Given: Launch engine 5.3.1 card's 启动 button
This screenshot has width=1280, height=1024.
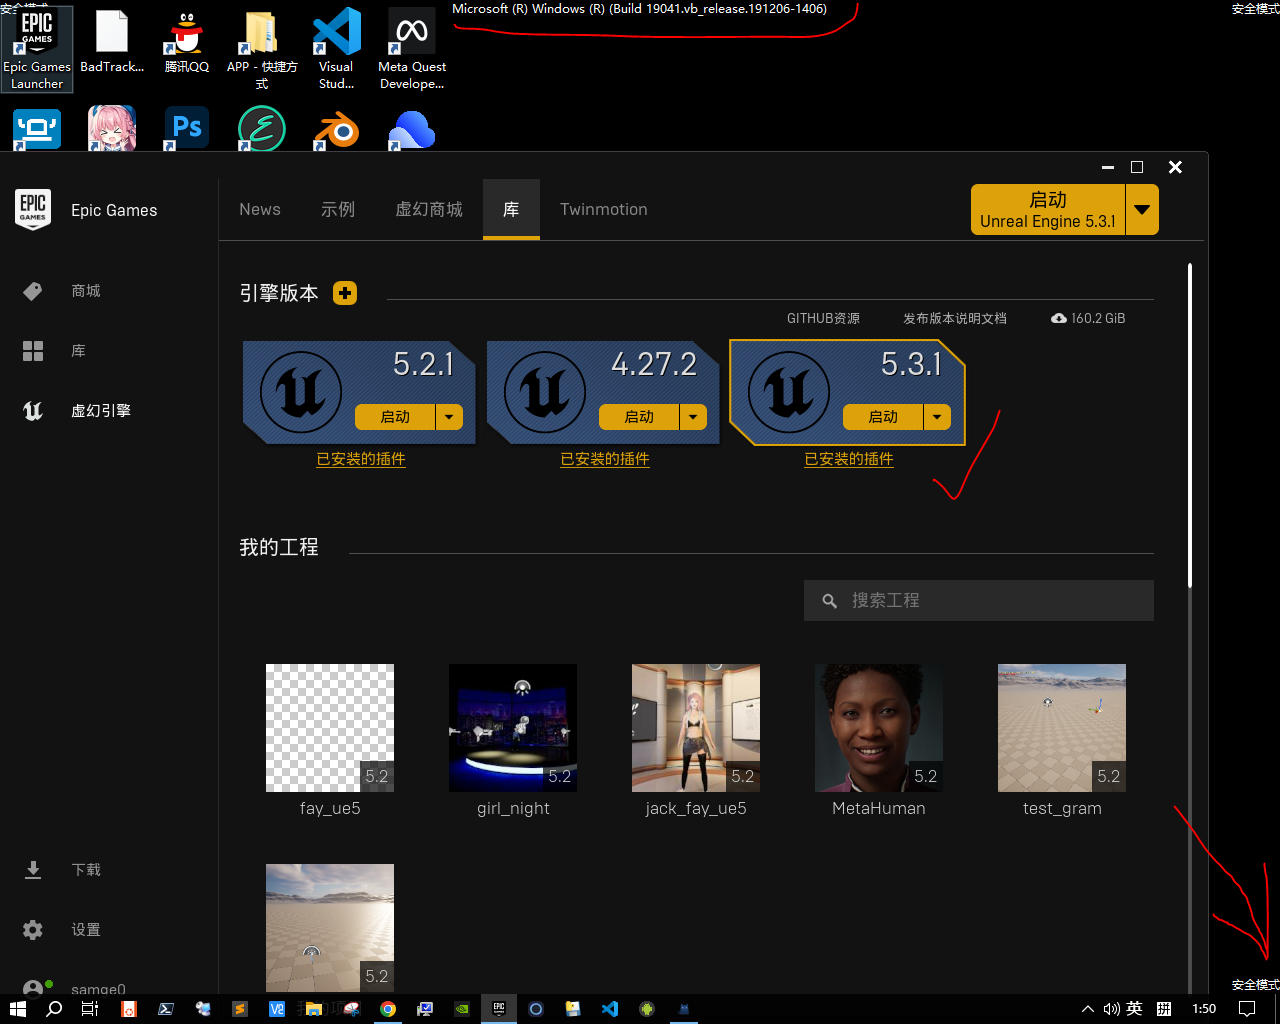Looking at the screenshot, I should 883,417.
